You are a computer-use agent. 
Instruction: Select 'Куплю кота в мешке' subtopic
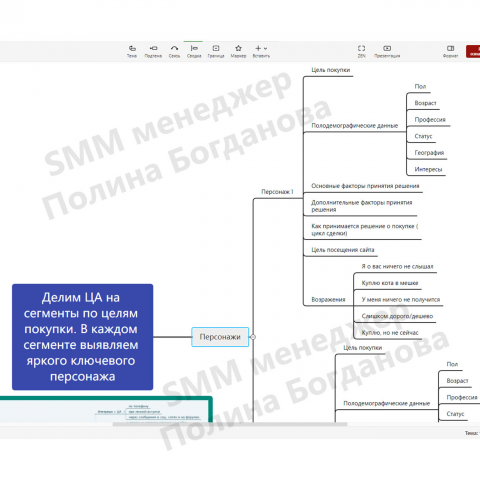(390, 283)
